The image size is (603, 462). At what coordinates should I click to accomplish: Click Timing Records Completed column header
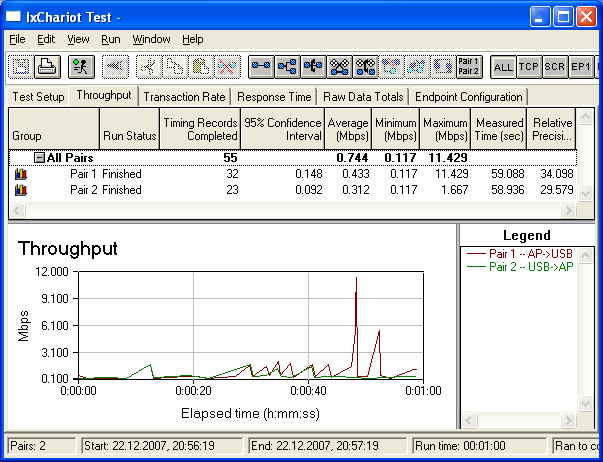[200, 129]
